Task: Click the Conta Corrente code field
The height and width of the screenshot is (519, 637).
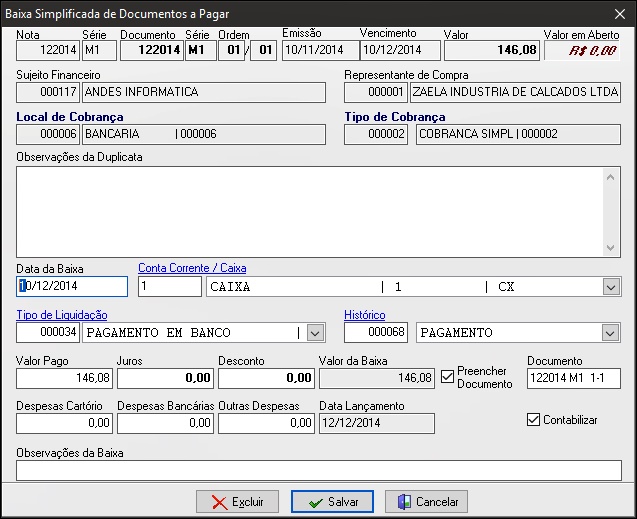Action: click(170, 286)
